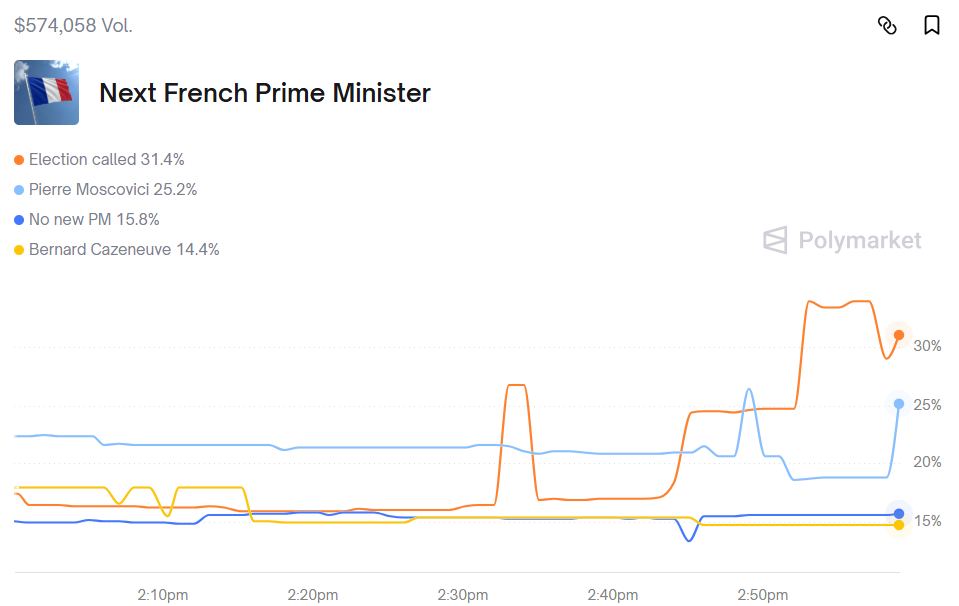
Task: Click the 2:10pm time axis label
Action: (163, 595)
